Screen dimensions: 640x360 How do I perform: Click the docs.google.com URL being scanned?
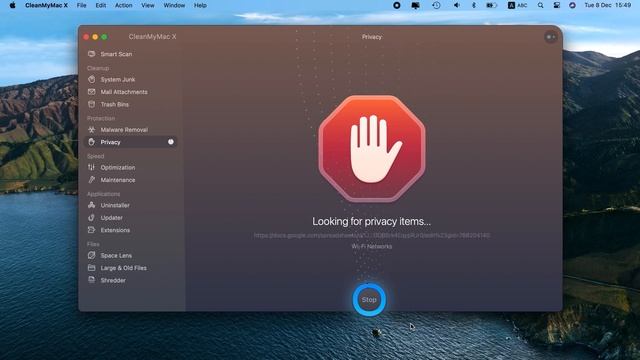point(371,236)
